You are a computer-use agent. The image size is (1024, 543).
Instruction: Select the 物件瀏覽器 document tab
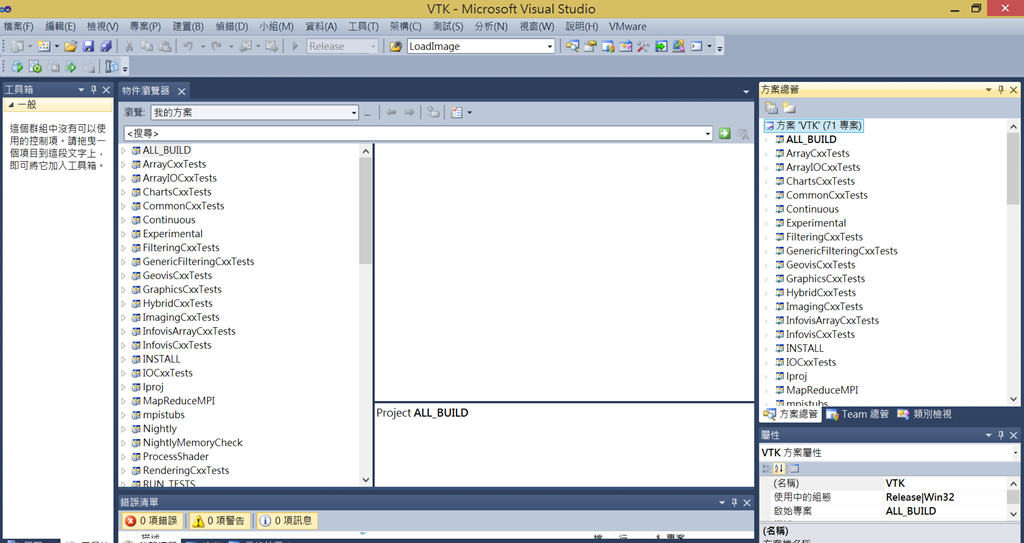146,91
